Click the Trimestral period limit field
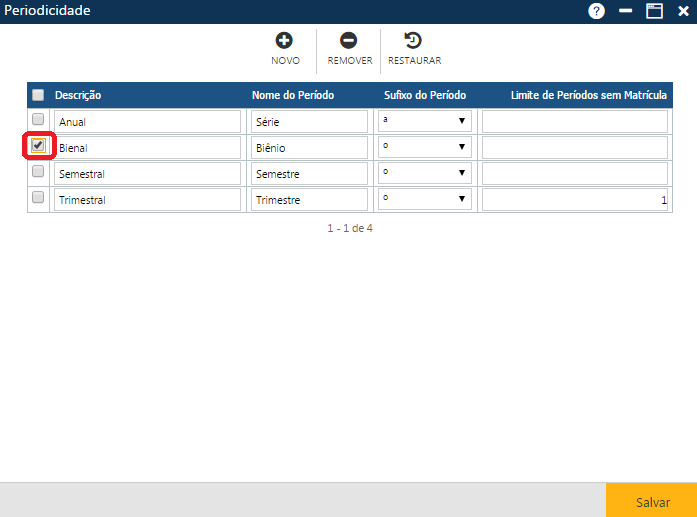The image size is (697, 517). [574, 200]
